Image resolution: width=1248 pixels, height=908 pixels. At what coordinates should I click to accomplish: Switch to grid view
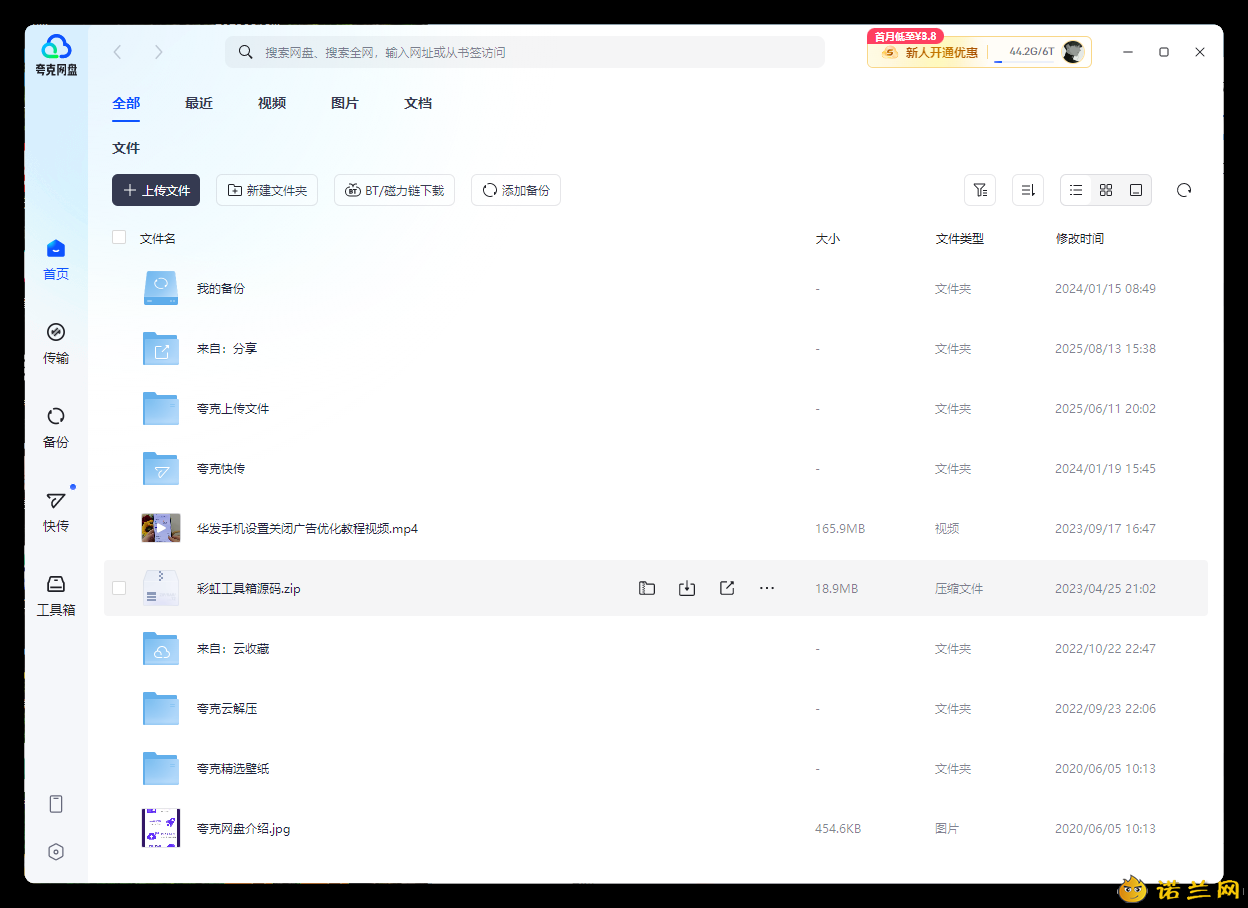click(1106, 190)
